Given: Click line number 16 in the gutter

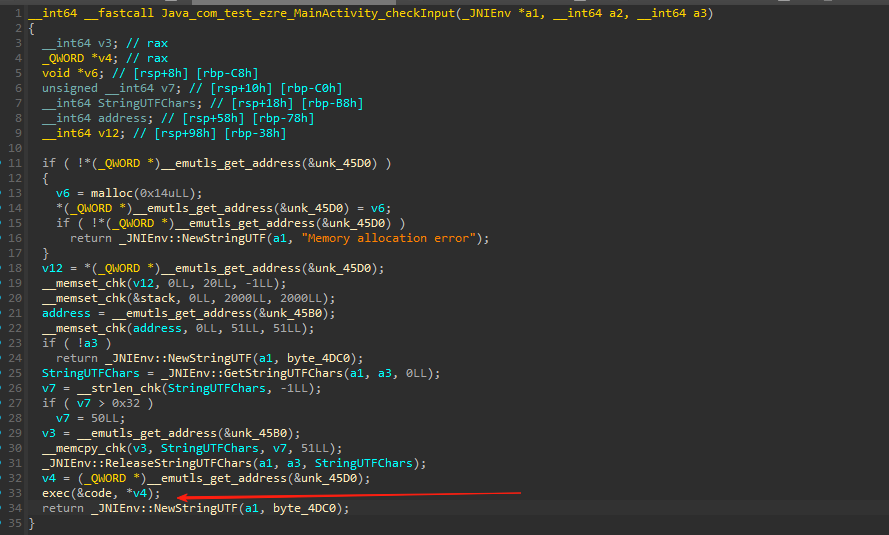Looking at the screenshot, I should tap(15, 238).
